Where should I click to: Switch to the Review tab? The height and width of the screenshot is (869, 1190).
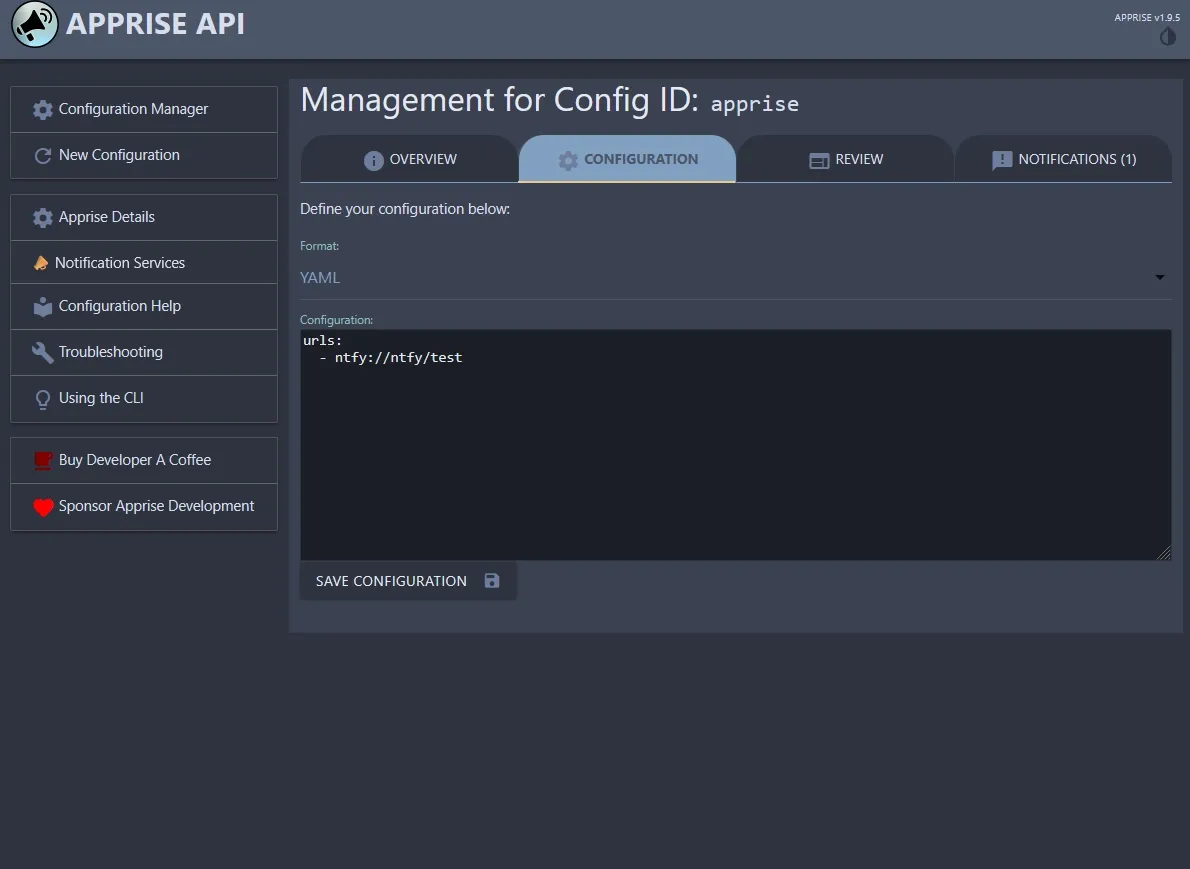pyautogui.click(x=845, y=158)
